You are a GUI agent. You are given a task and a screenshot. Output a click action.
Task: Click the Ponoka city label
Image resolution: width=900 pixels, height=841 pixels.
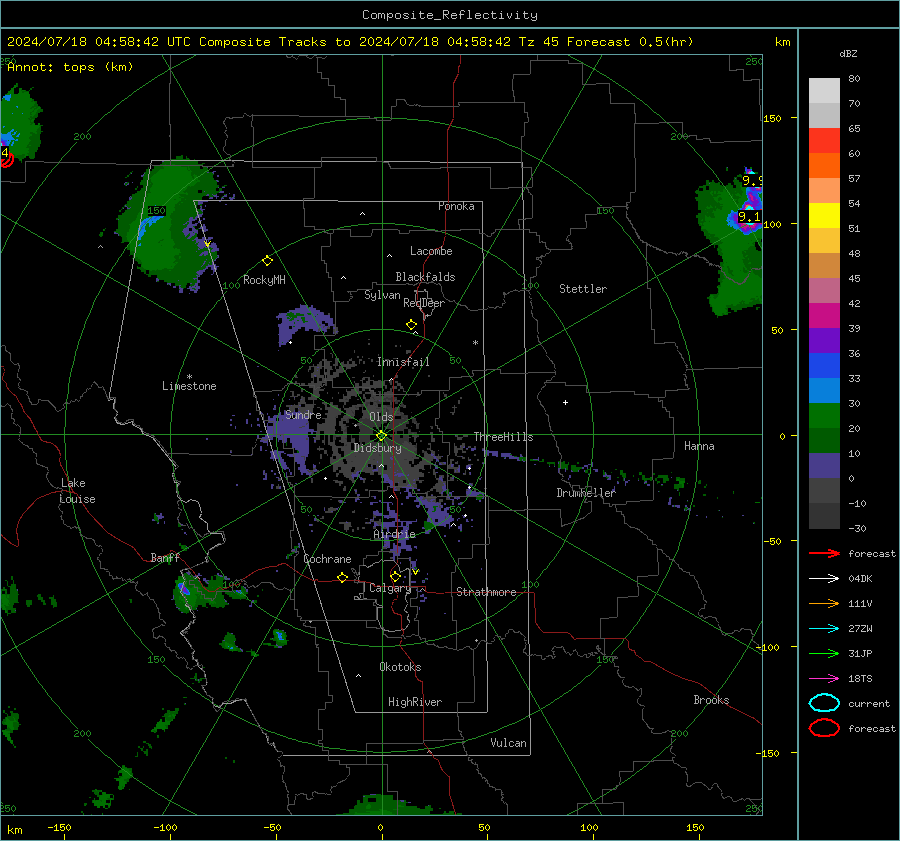(x=456, y=206)
